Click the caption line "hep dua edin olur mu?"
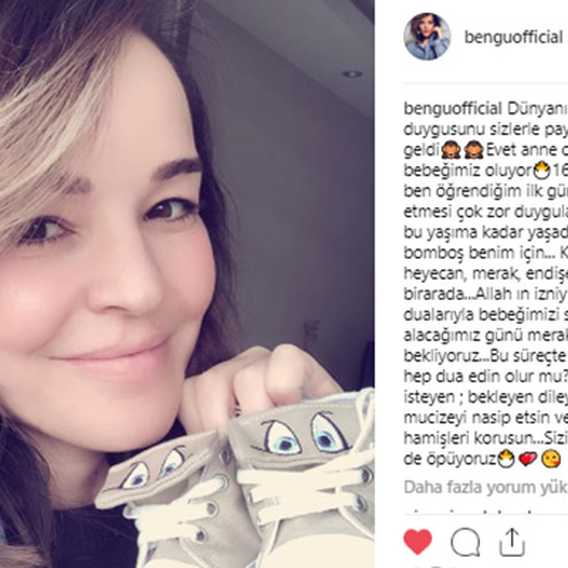 click(x=485, y=377)
